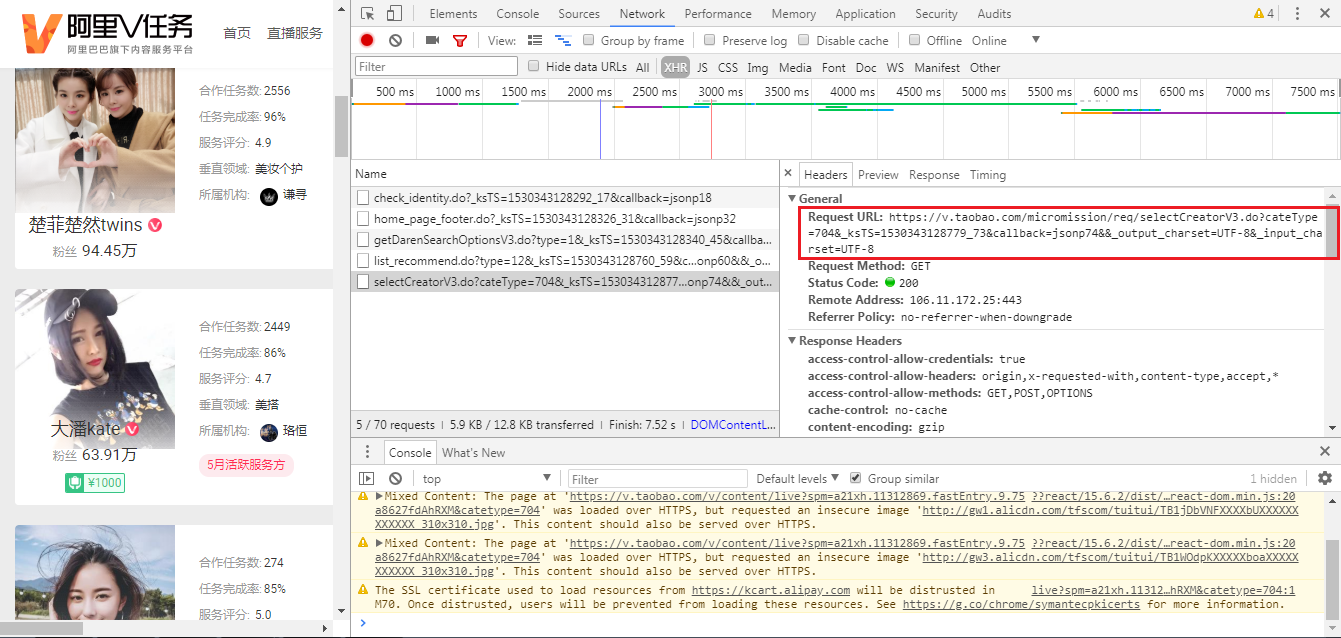Image resolution: width=1341 pixels, height=638 pixels.
Task: Show the console sidebar icon
Action: click(x=367, y=479)
